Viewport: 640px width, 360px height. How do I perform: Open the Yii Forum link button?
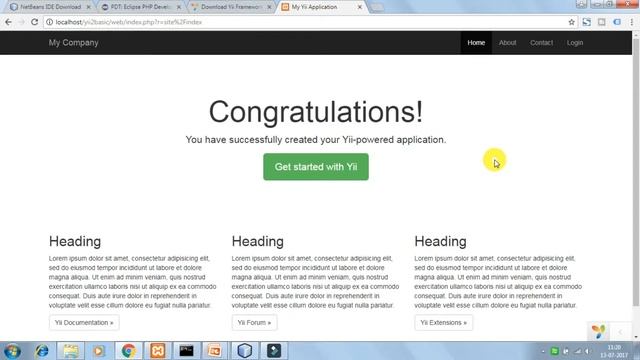(254, 322)
